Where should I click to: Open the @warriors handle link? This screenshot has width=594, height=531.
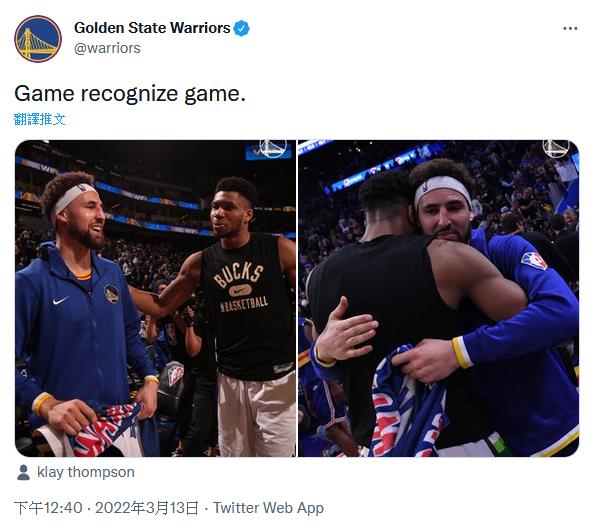107,48
